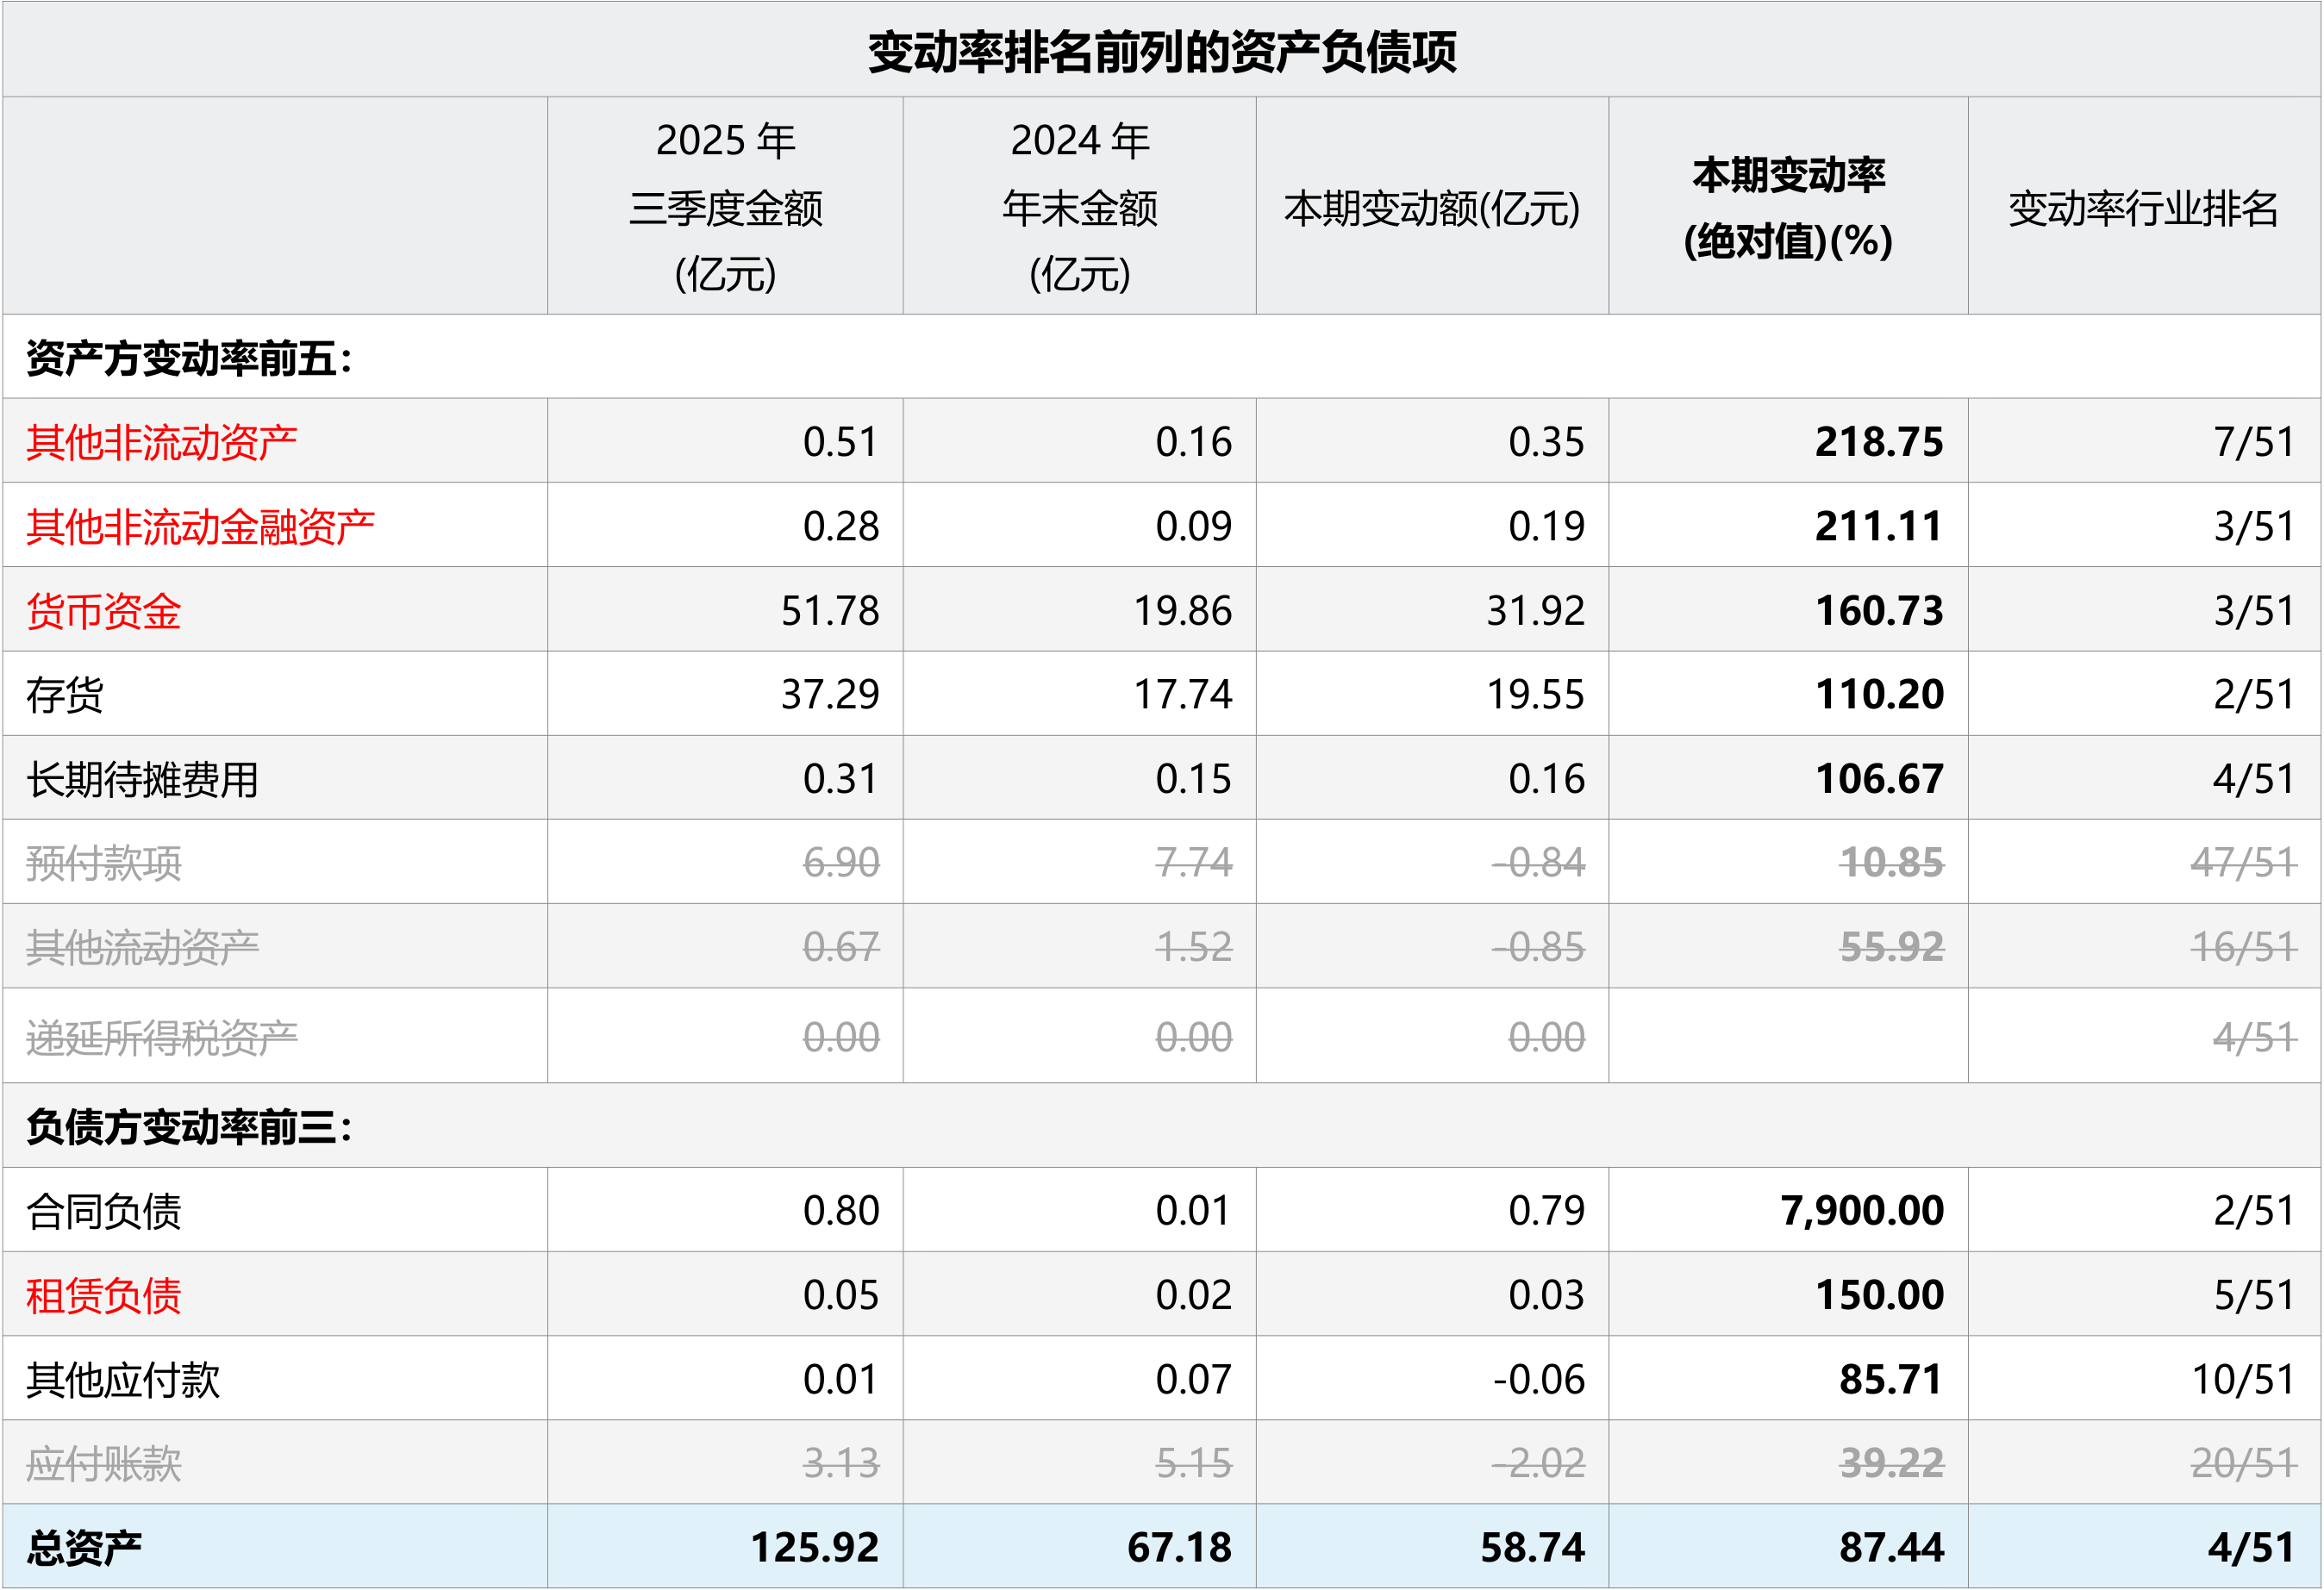Select the 货币资金 red label
The width and height of the screenshot is (2324, 1590).
coord(103,611)
